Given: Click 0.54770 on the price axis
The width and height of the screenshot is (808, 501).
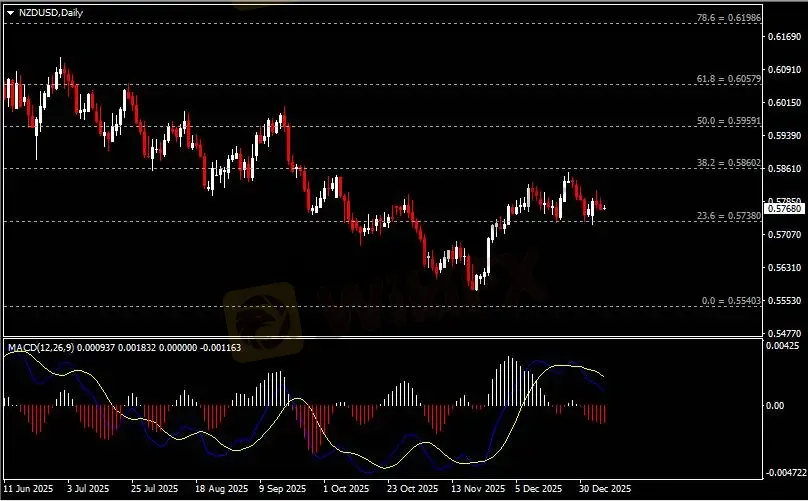Looking at the screenshot, I should pyautogui.click(x=785, y=333).
